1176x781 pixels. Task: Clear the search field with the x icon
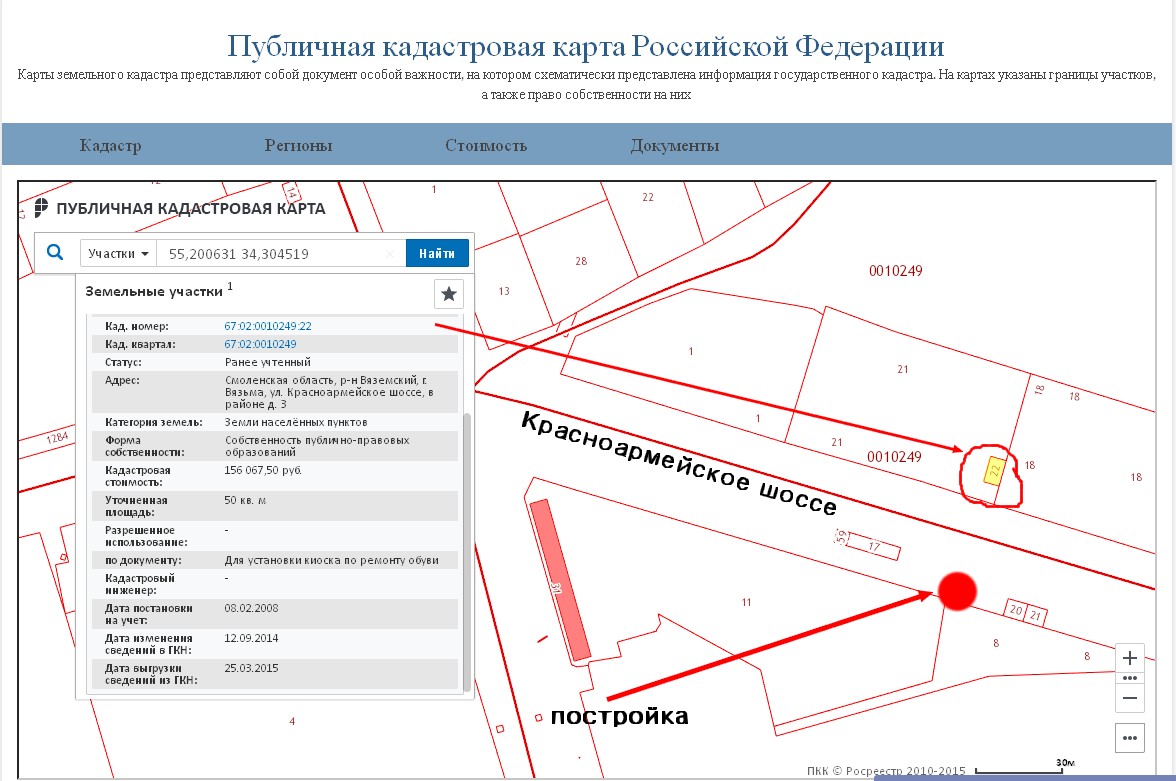[x=390, y=254]
